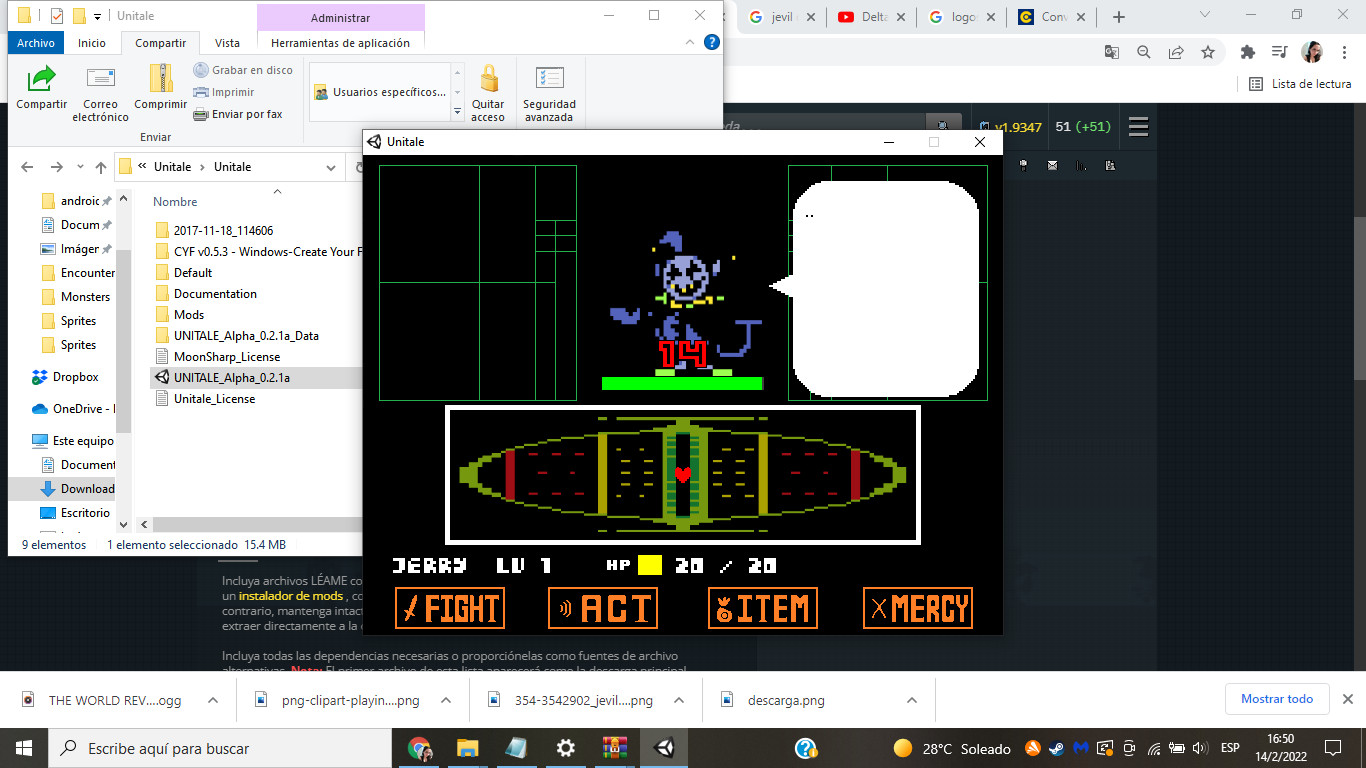Screen dimensions: 1366x768
Task: Click the Compartir share icon in ribbon
Action: pos(41,87)
